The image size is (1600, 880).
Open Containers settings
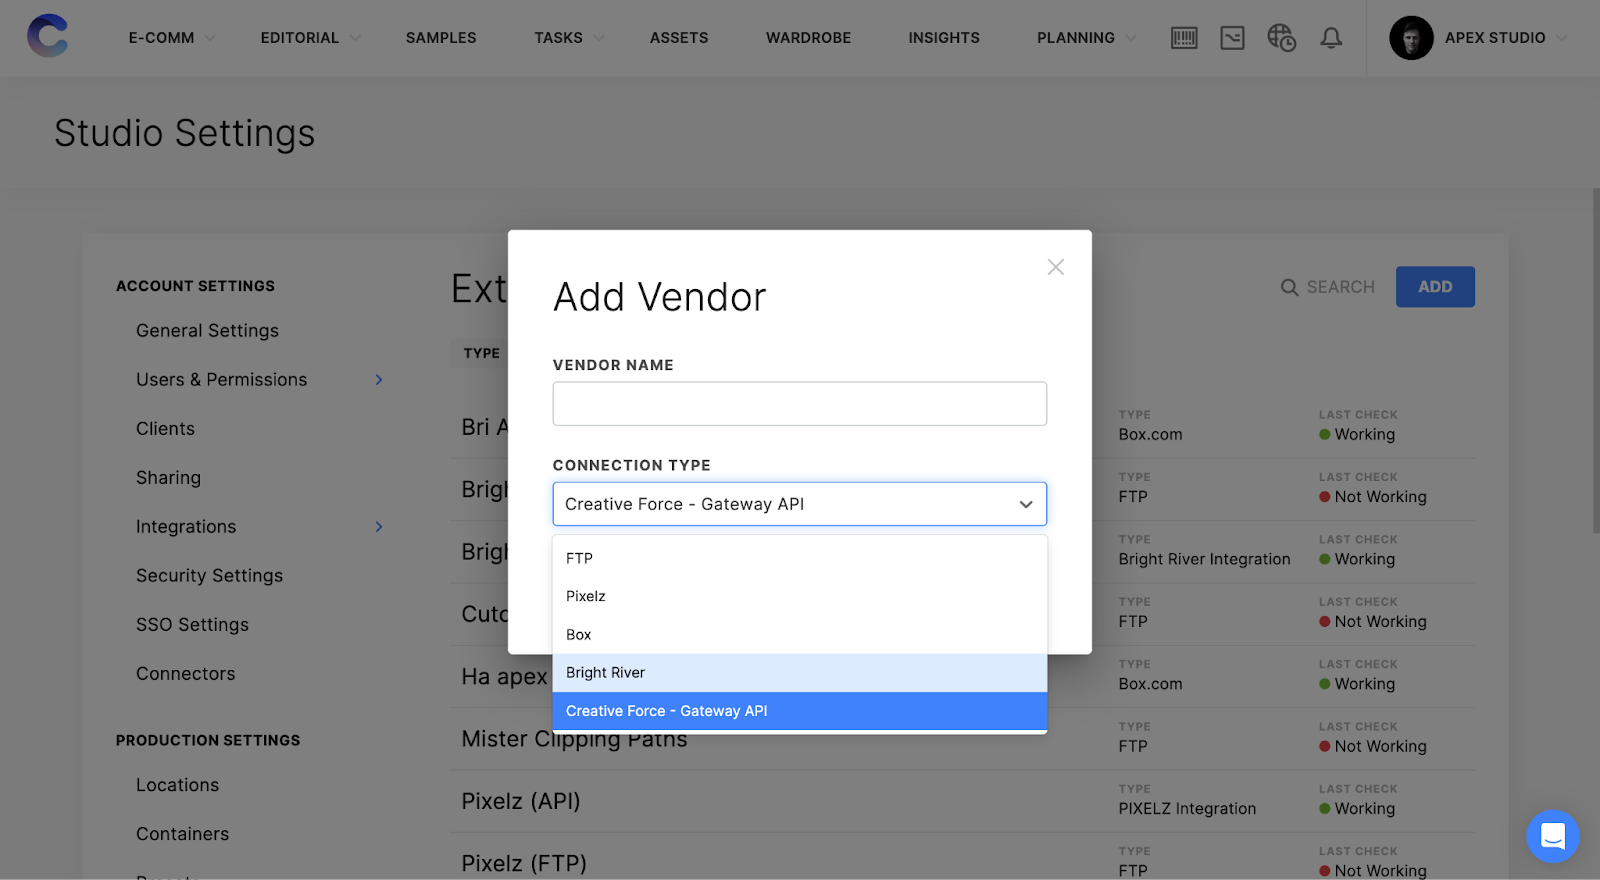click(x=182, y=834)
